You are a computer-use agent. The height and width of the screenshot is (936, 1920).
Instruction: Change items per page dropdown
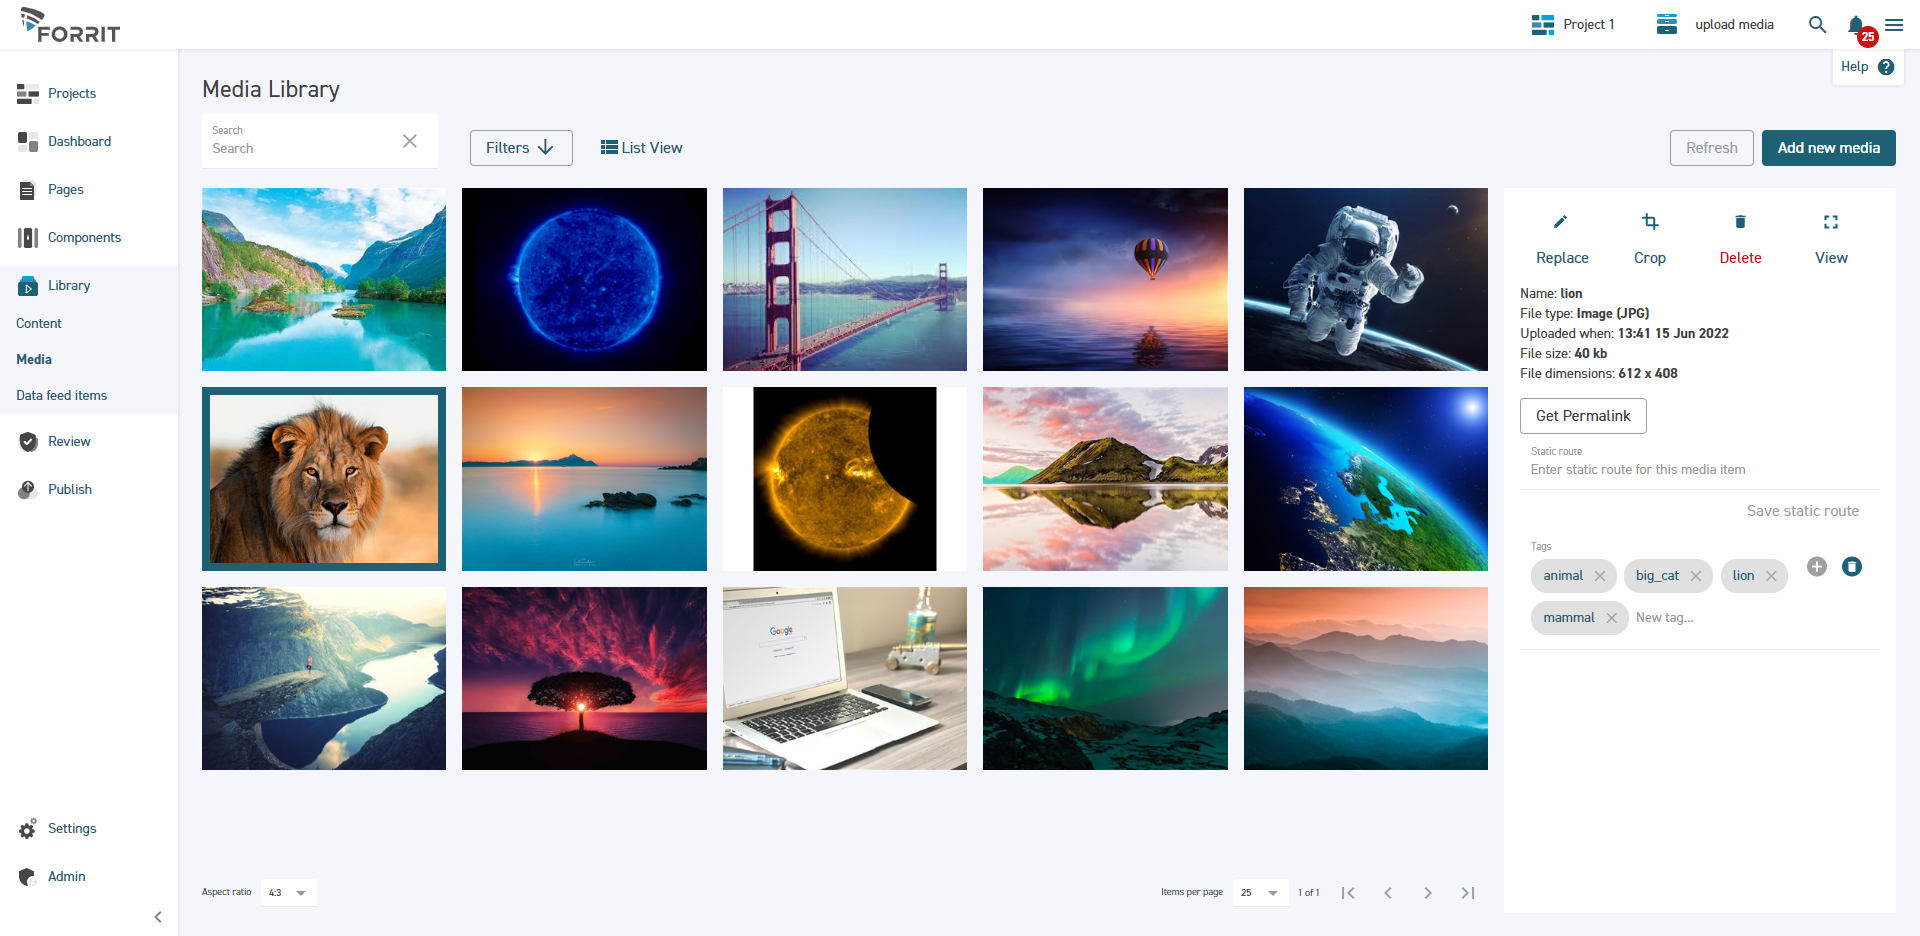[1259, 893]
